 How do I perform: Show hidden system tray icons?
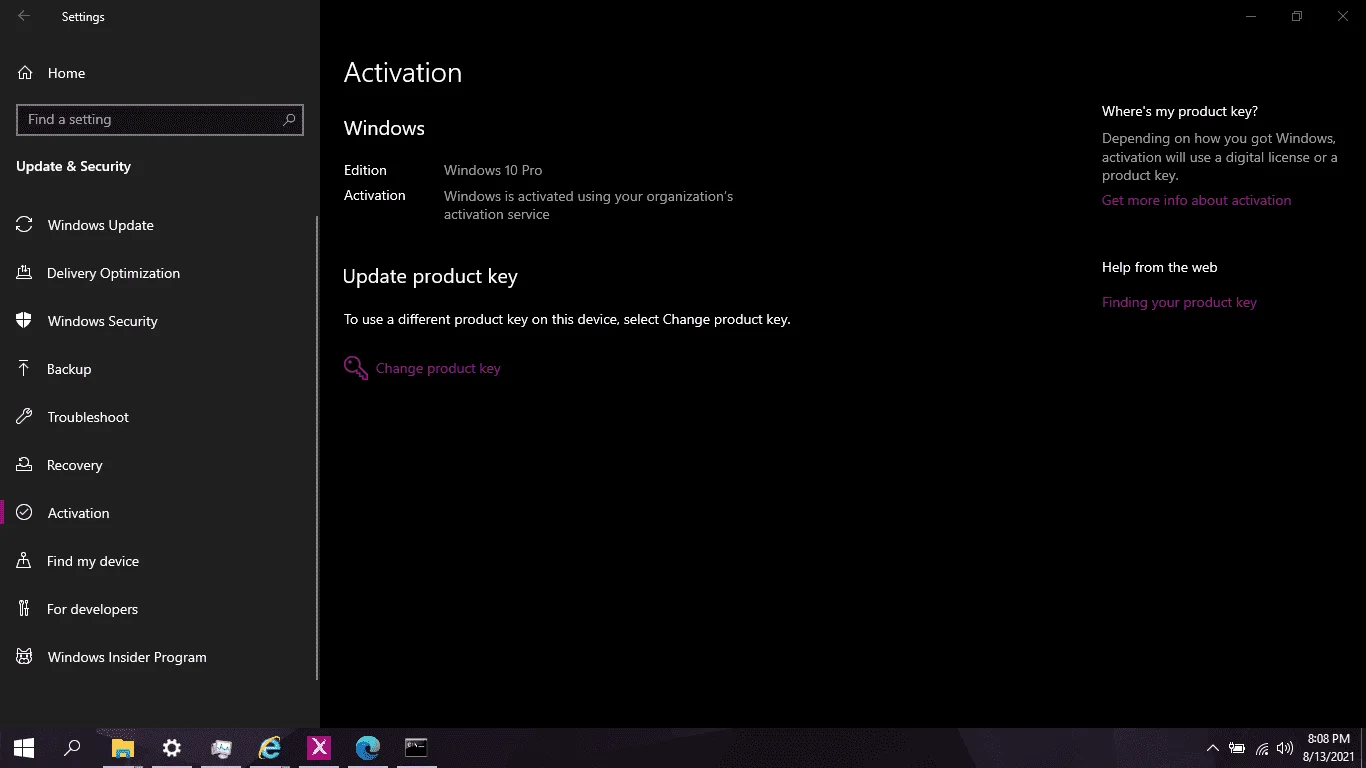point(1213,748)
